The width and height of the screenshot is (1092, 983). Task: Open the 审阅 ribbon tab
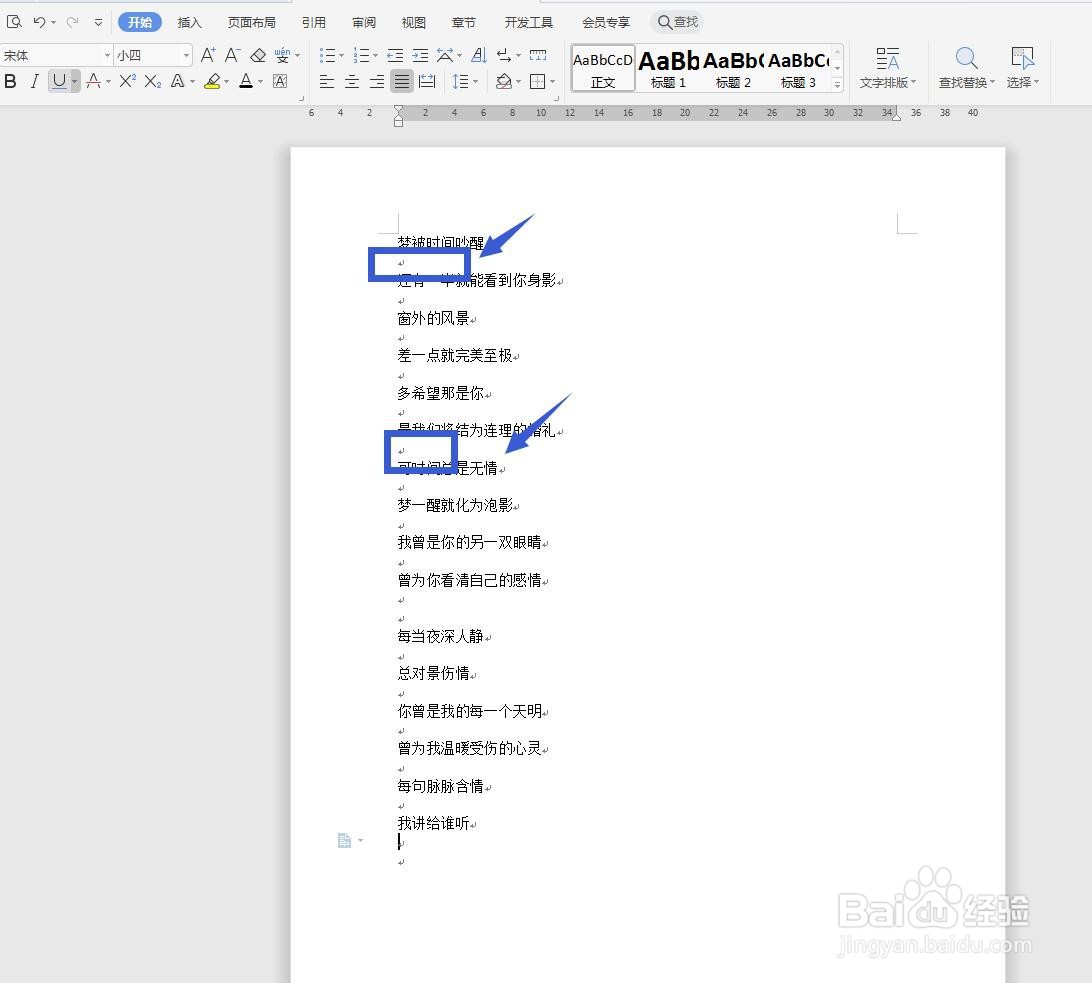(x=363, y=21)
